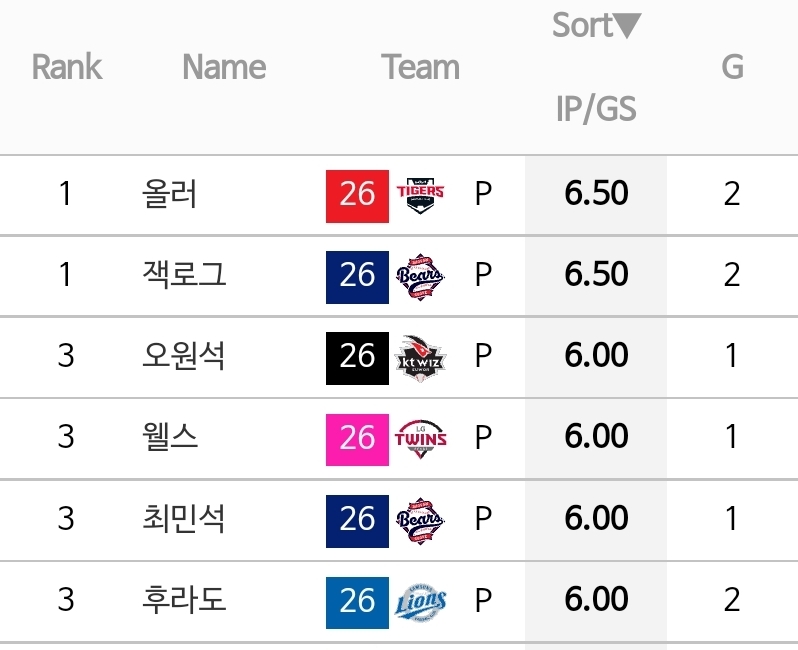This screenshot has height=650, width=798.
Task: Click the Bears logo next to 최민석
Action: (420, 521)
